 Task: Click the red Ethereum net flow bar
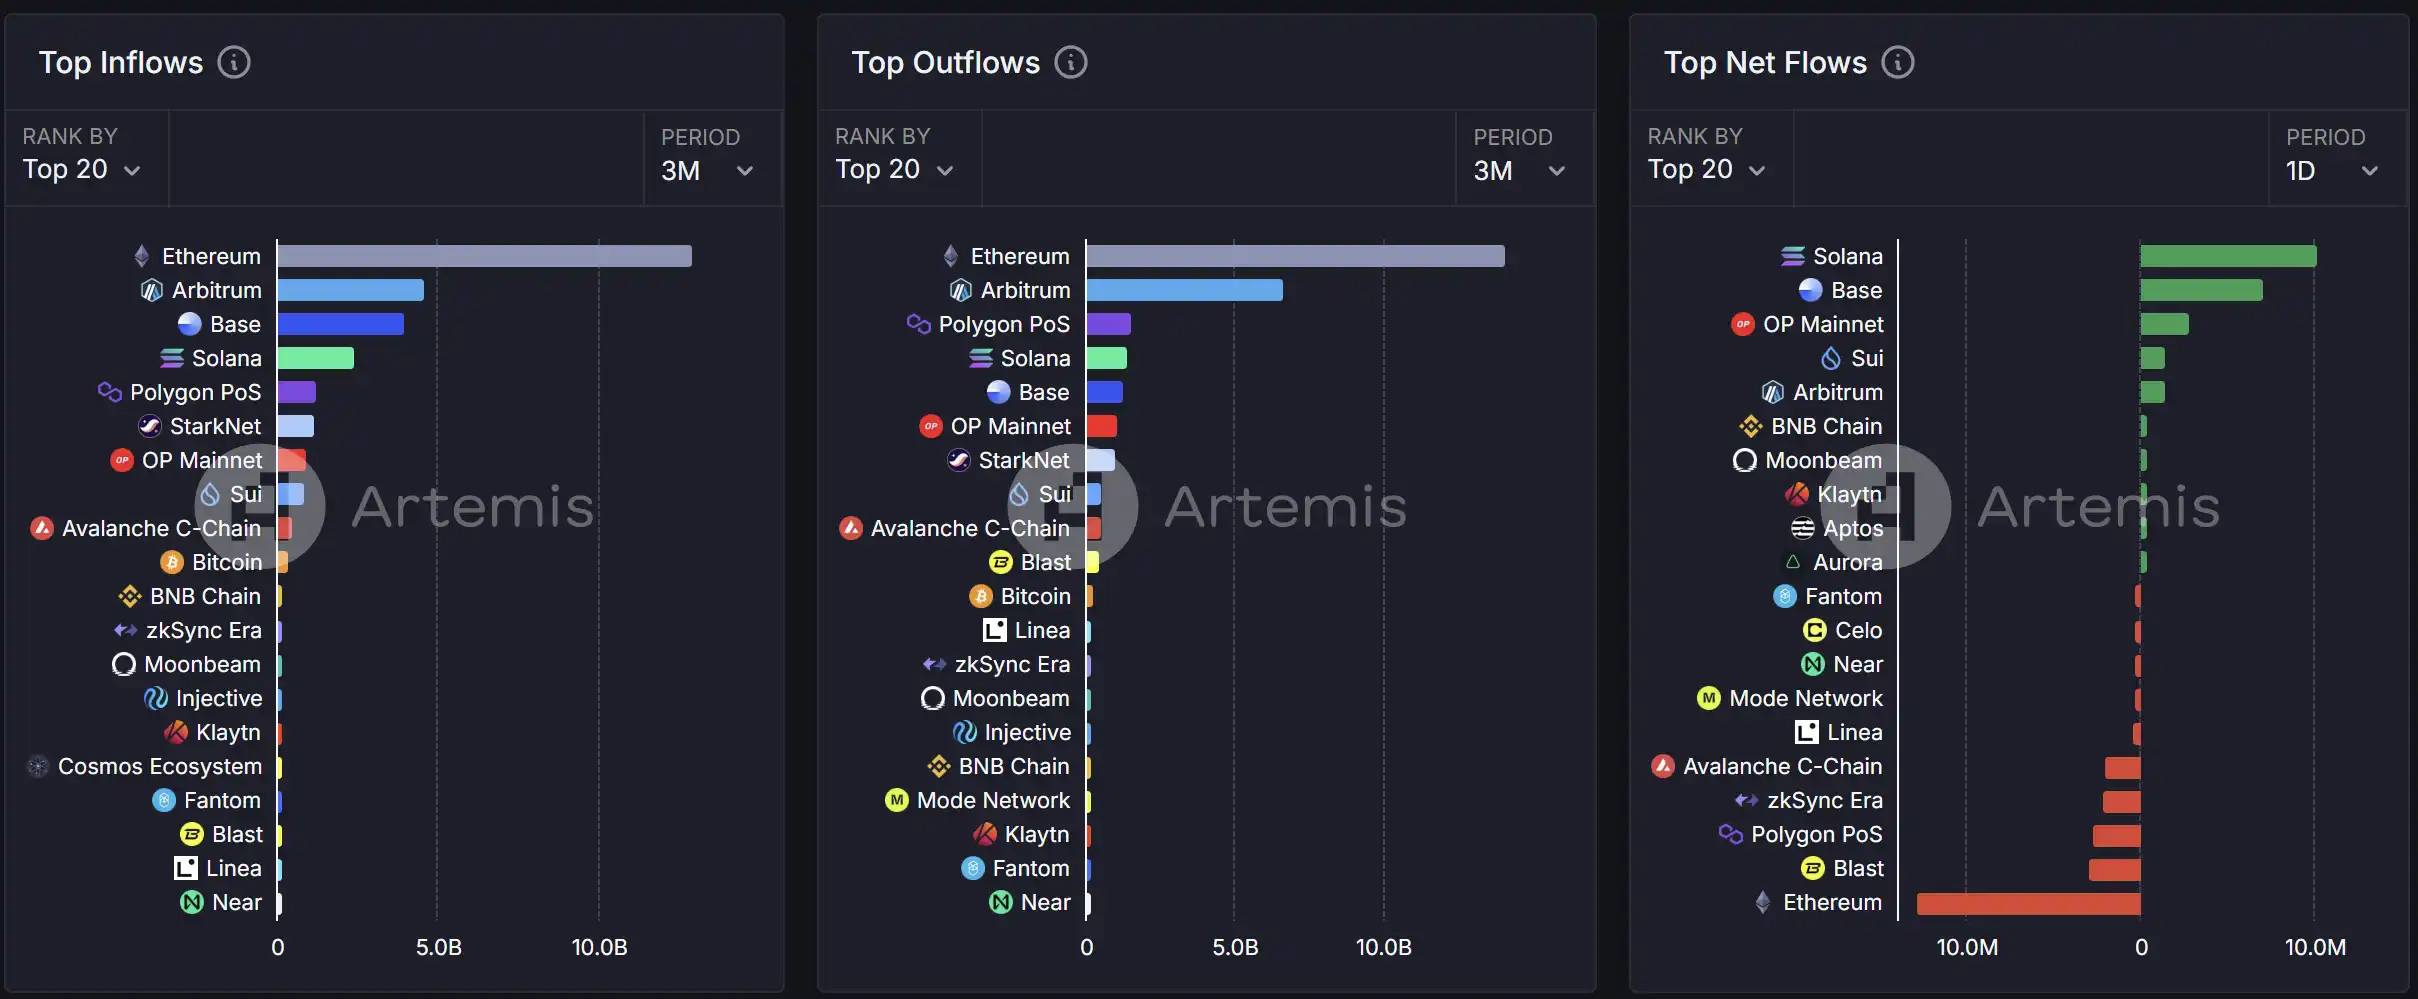point(2028,904)
